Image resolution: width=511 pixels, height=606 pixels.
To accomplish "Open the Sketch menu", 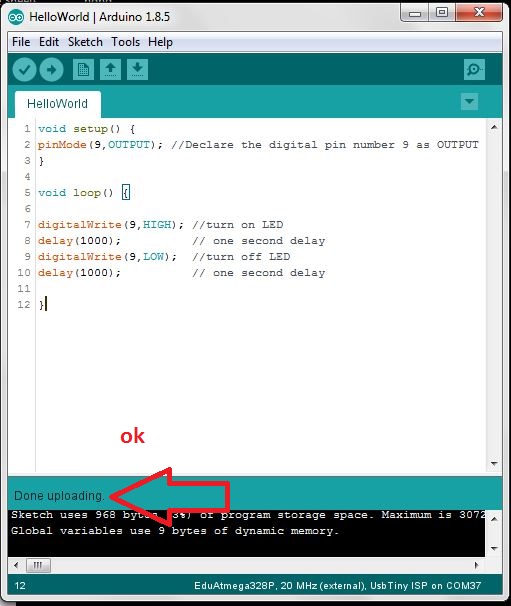I will pyautogui.click(x=85, y=42).
